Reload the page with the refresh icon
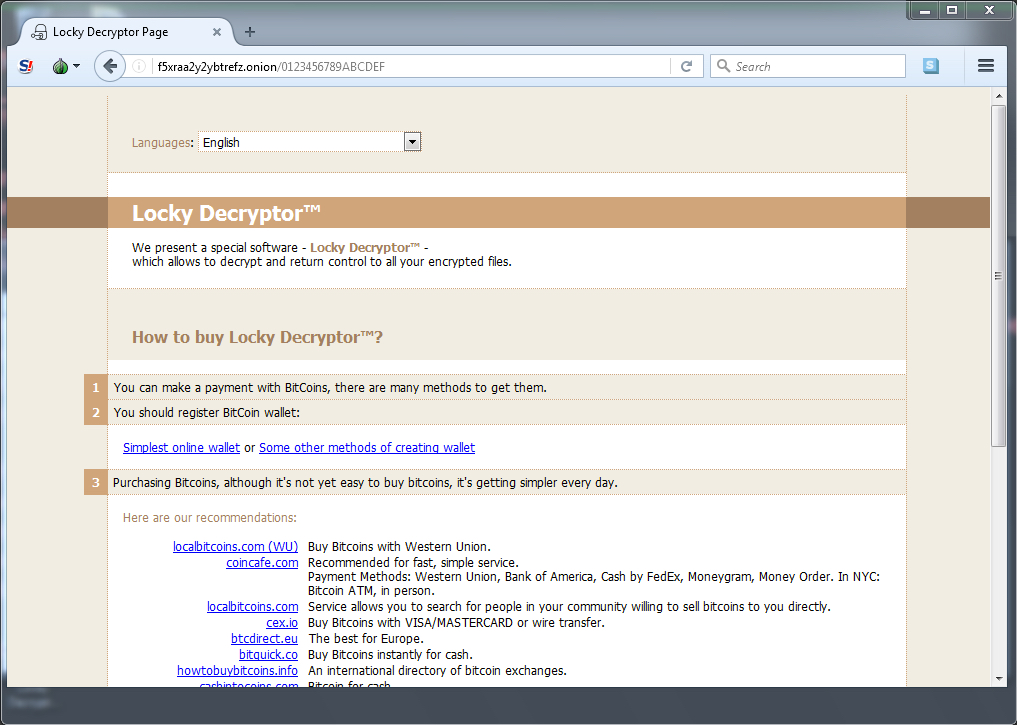The width and height of the screenshot is (1017, 725). [686, 66]
